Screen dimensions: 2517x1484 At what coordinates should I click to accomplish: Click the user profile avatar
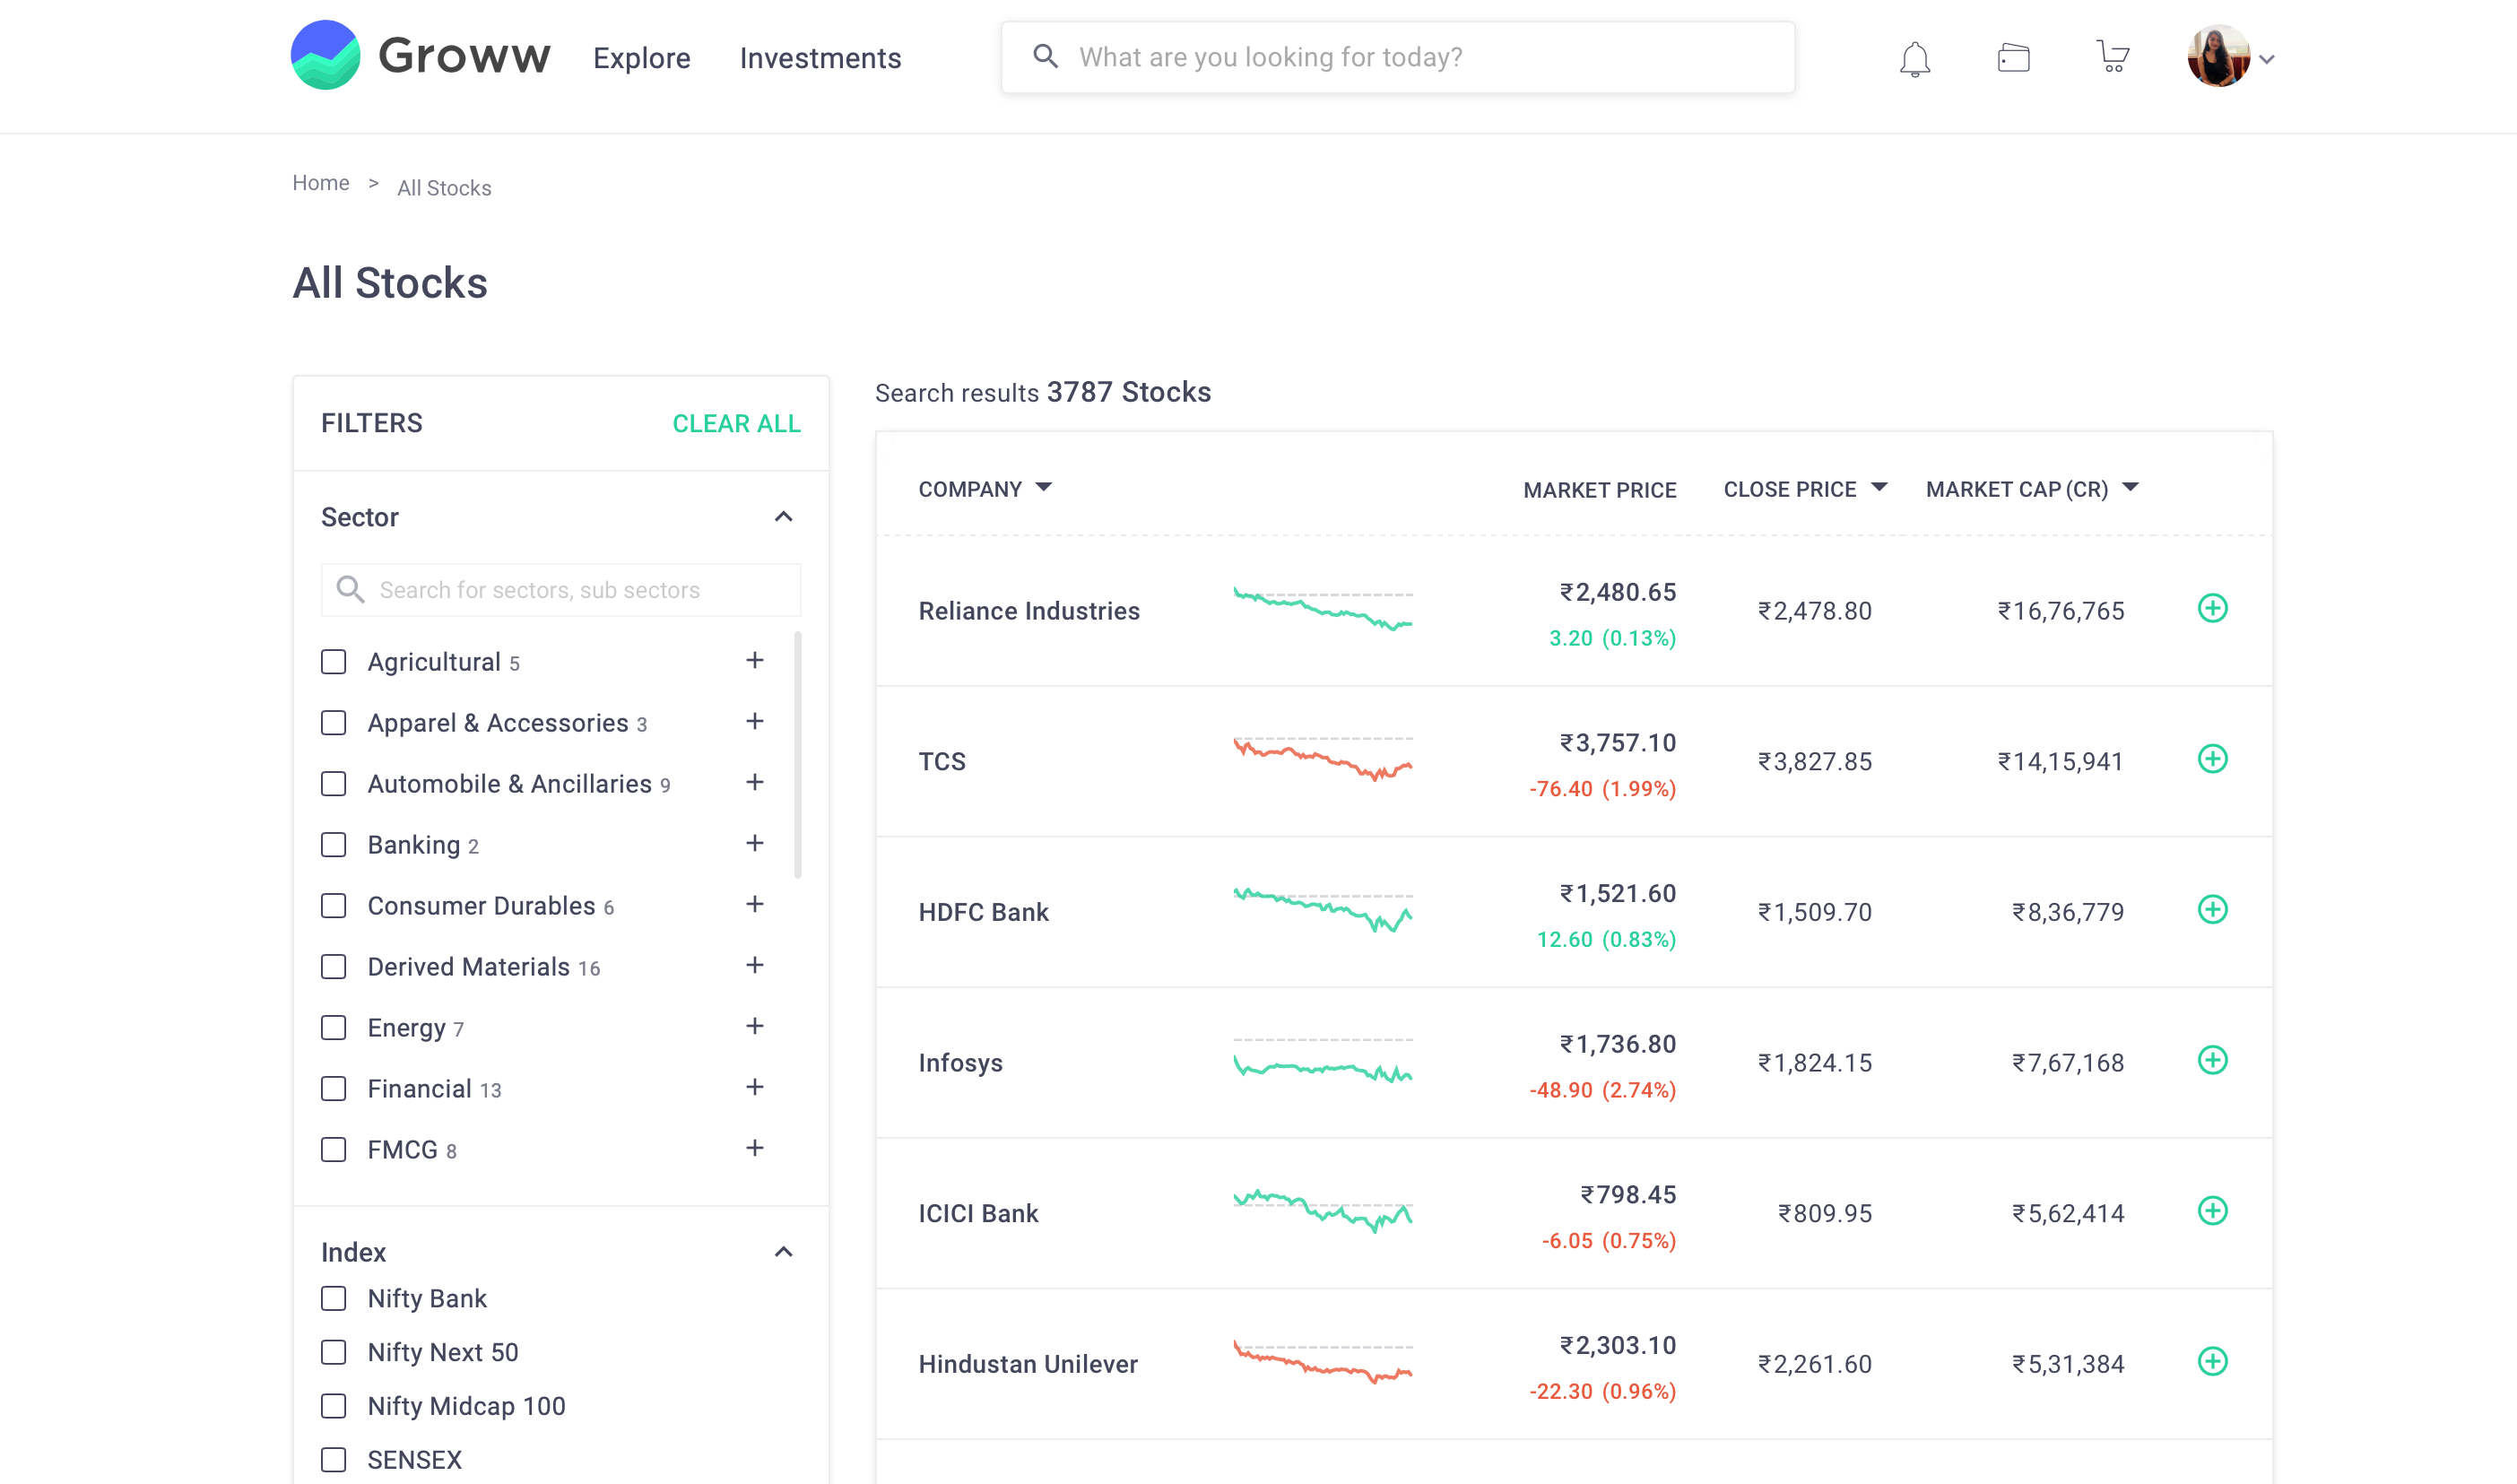click(x=2218, y=56)
